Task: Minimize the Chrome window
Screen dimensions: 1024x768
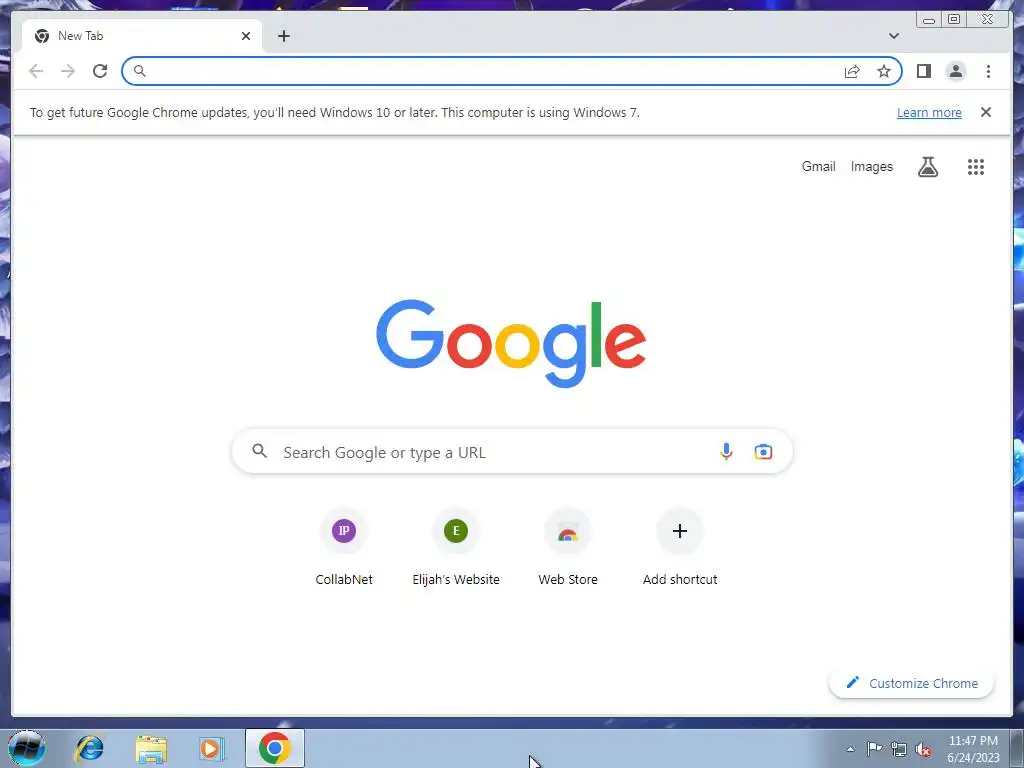Action: coord(929,20)
